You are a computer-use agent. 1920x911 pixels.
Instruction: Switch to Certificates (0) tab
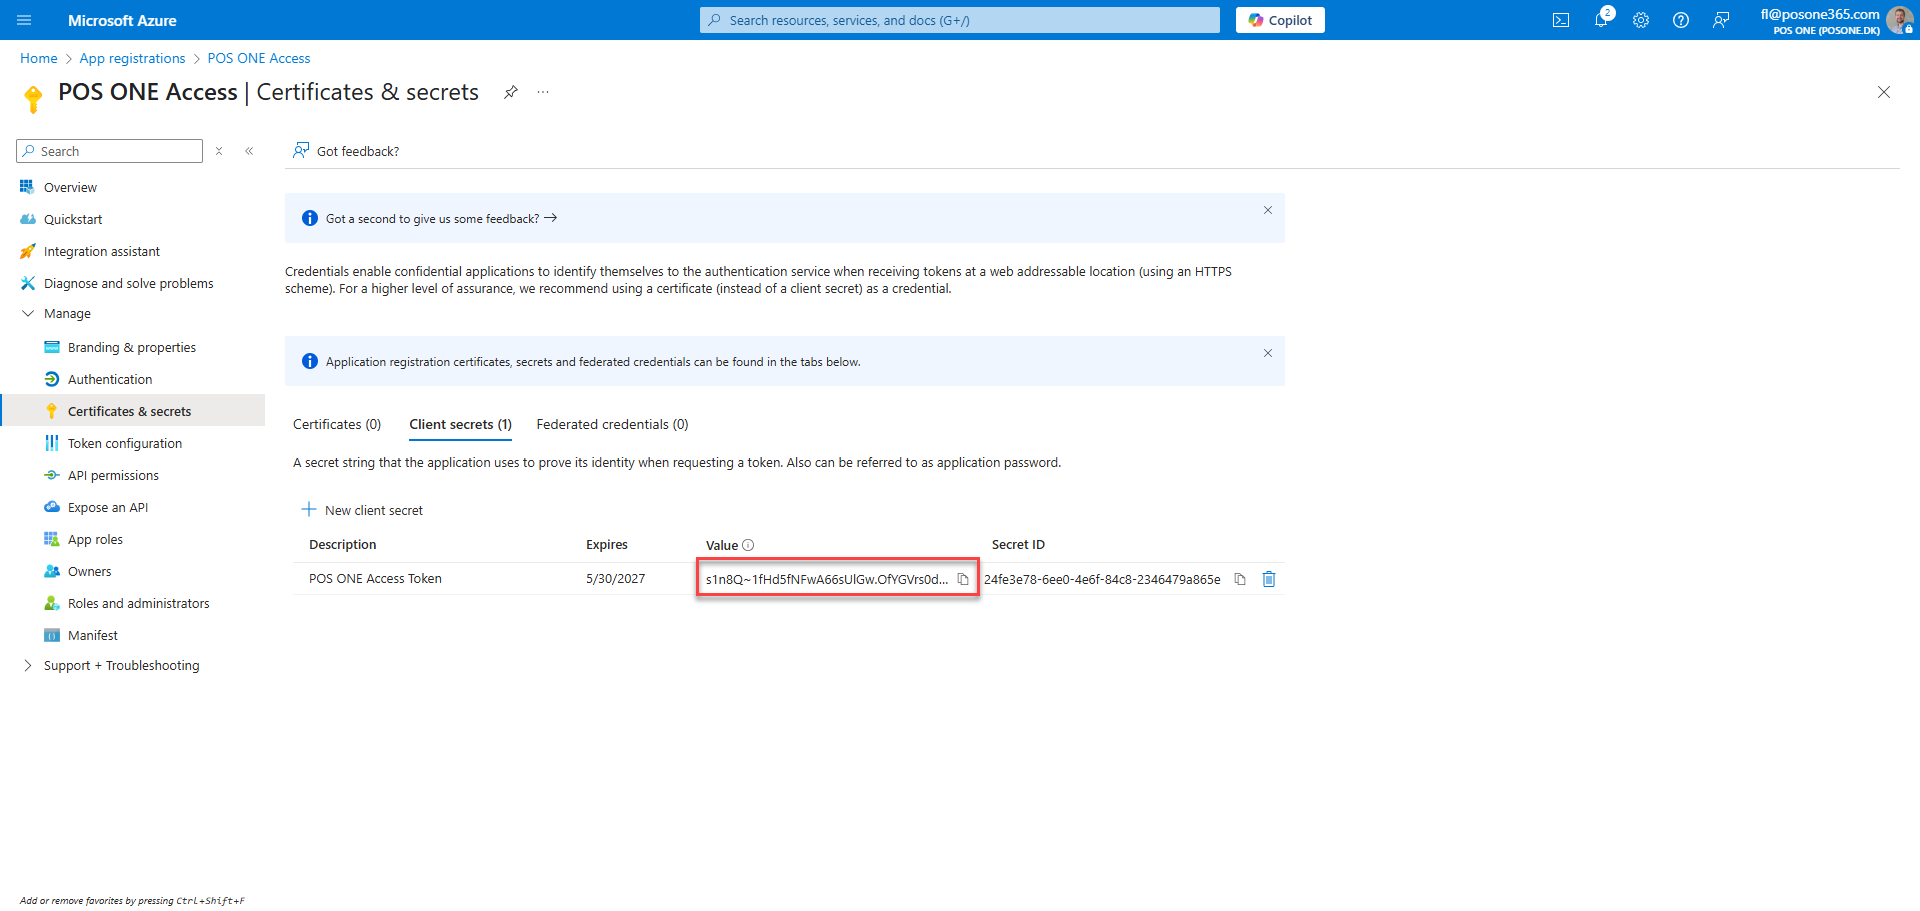[x=337, y=424]
